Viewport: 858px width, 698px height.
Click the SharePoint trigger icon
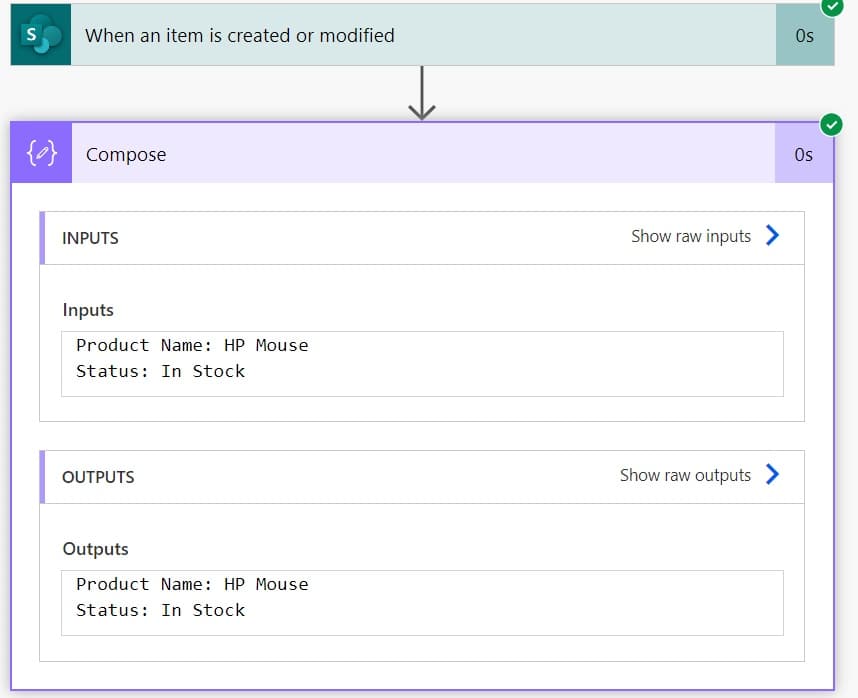tap(41, 35)
